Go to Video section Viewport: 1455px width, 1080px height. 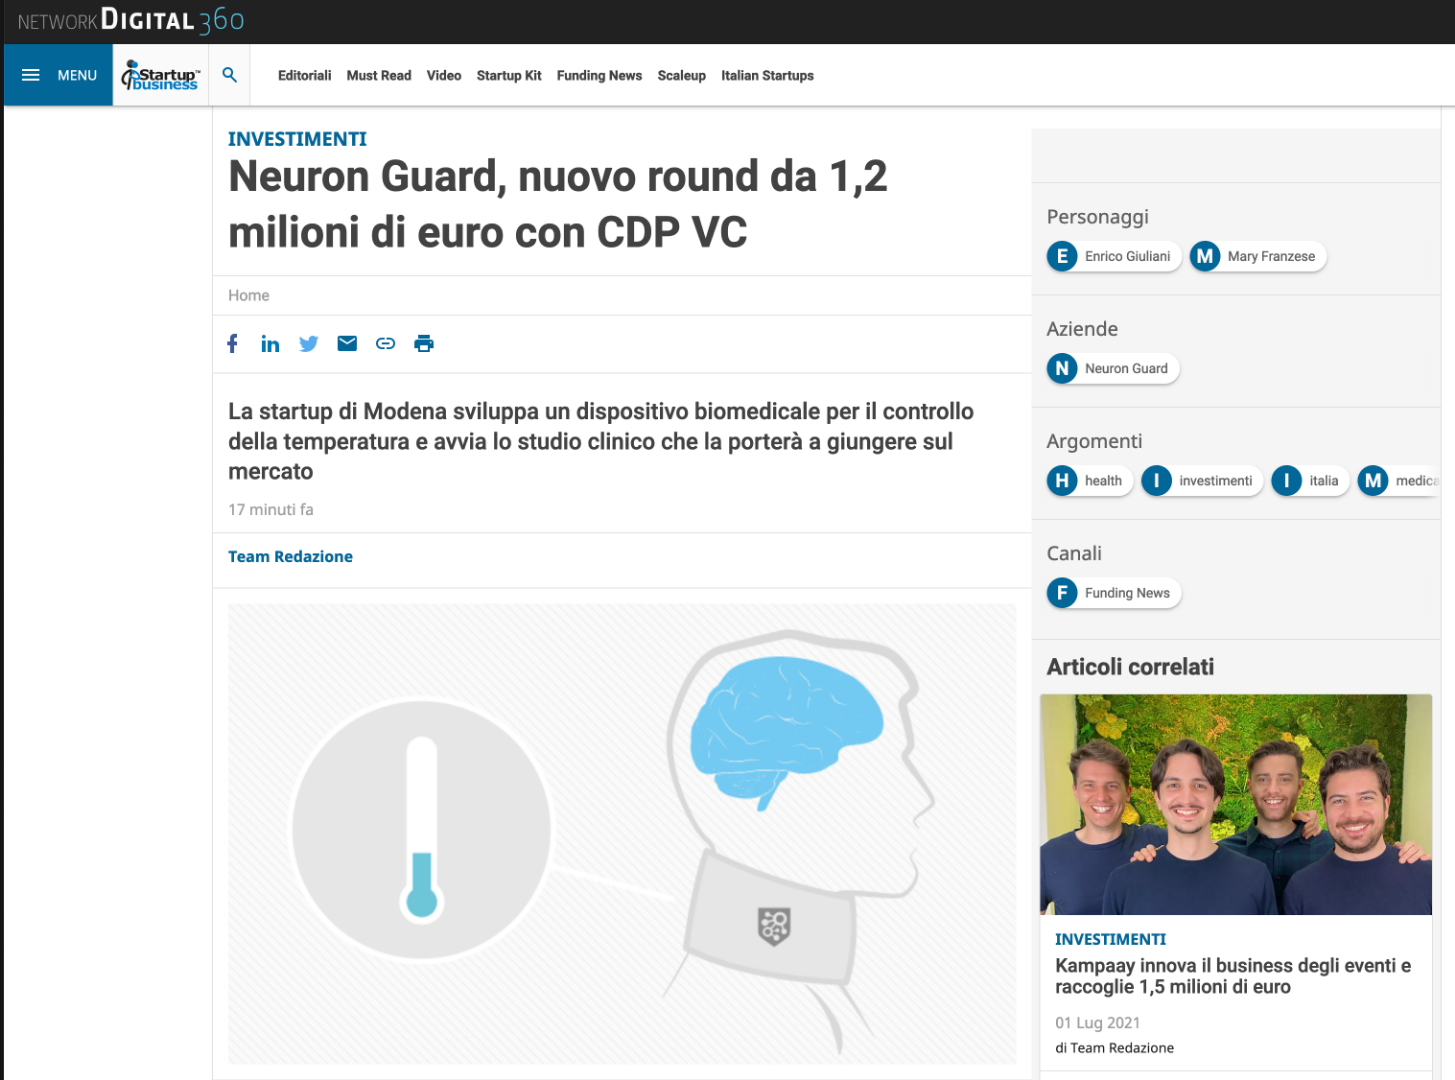444,75
